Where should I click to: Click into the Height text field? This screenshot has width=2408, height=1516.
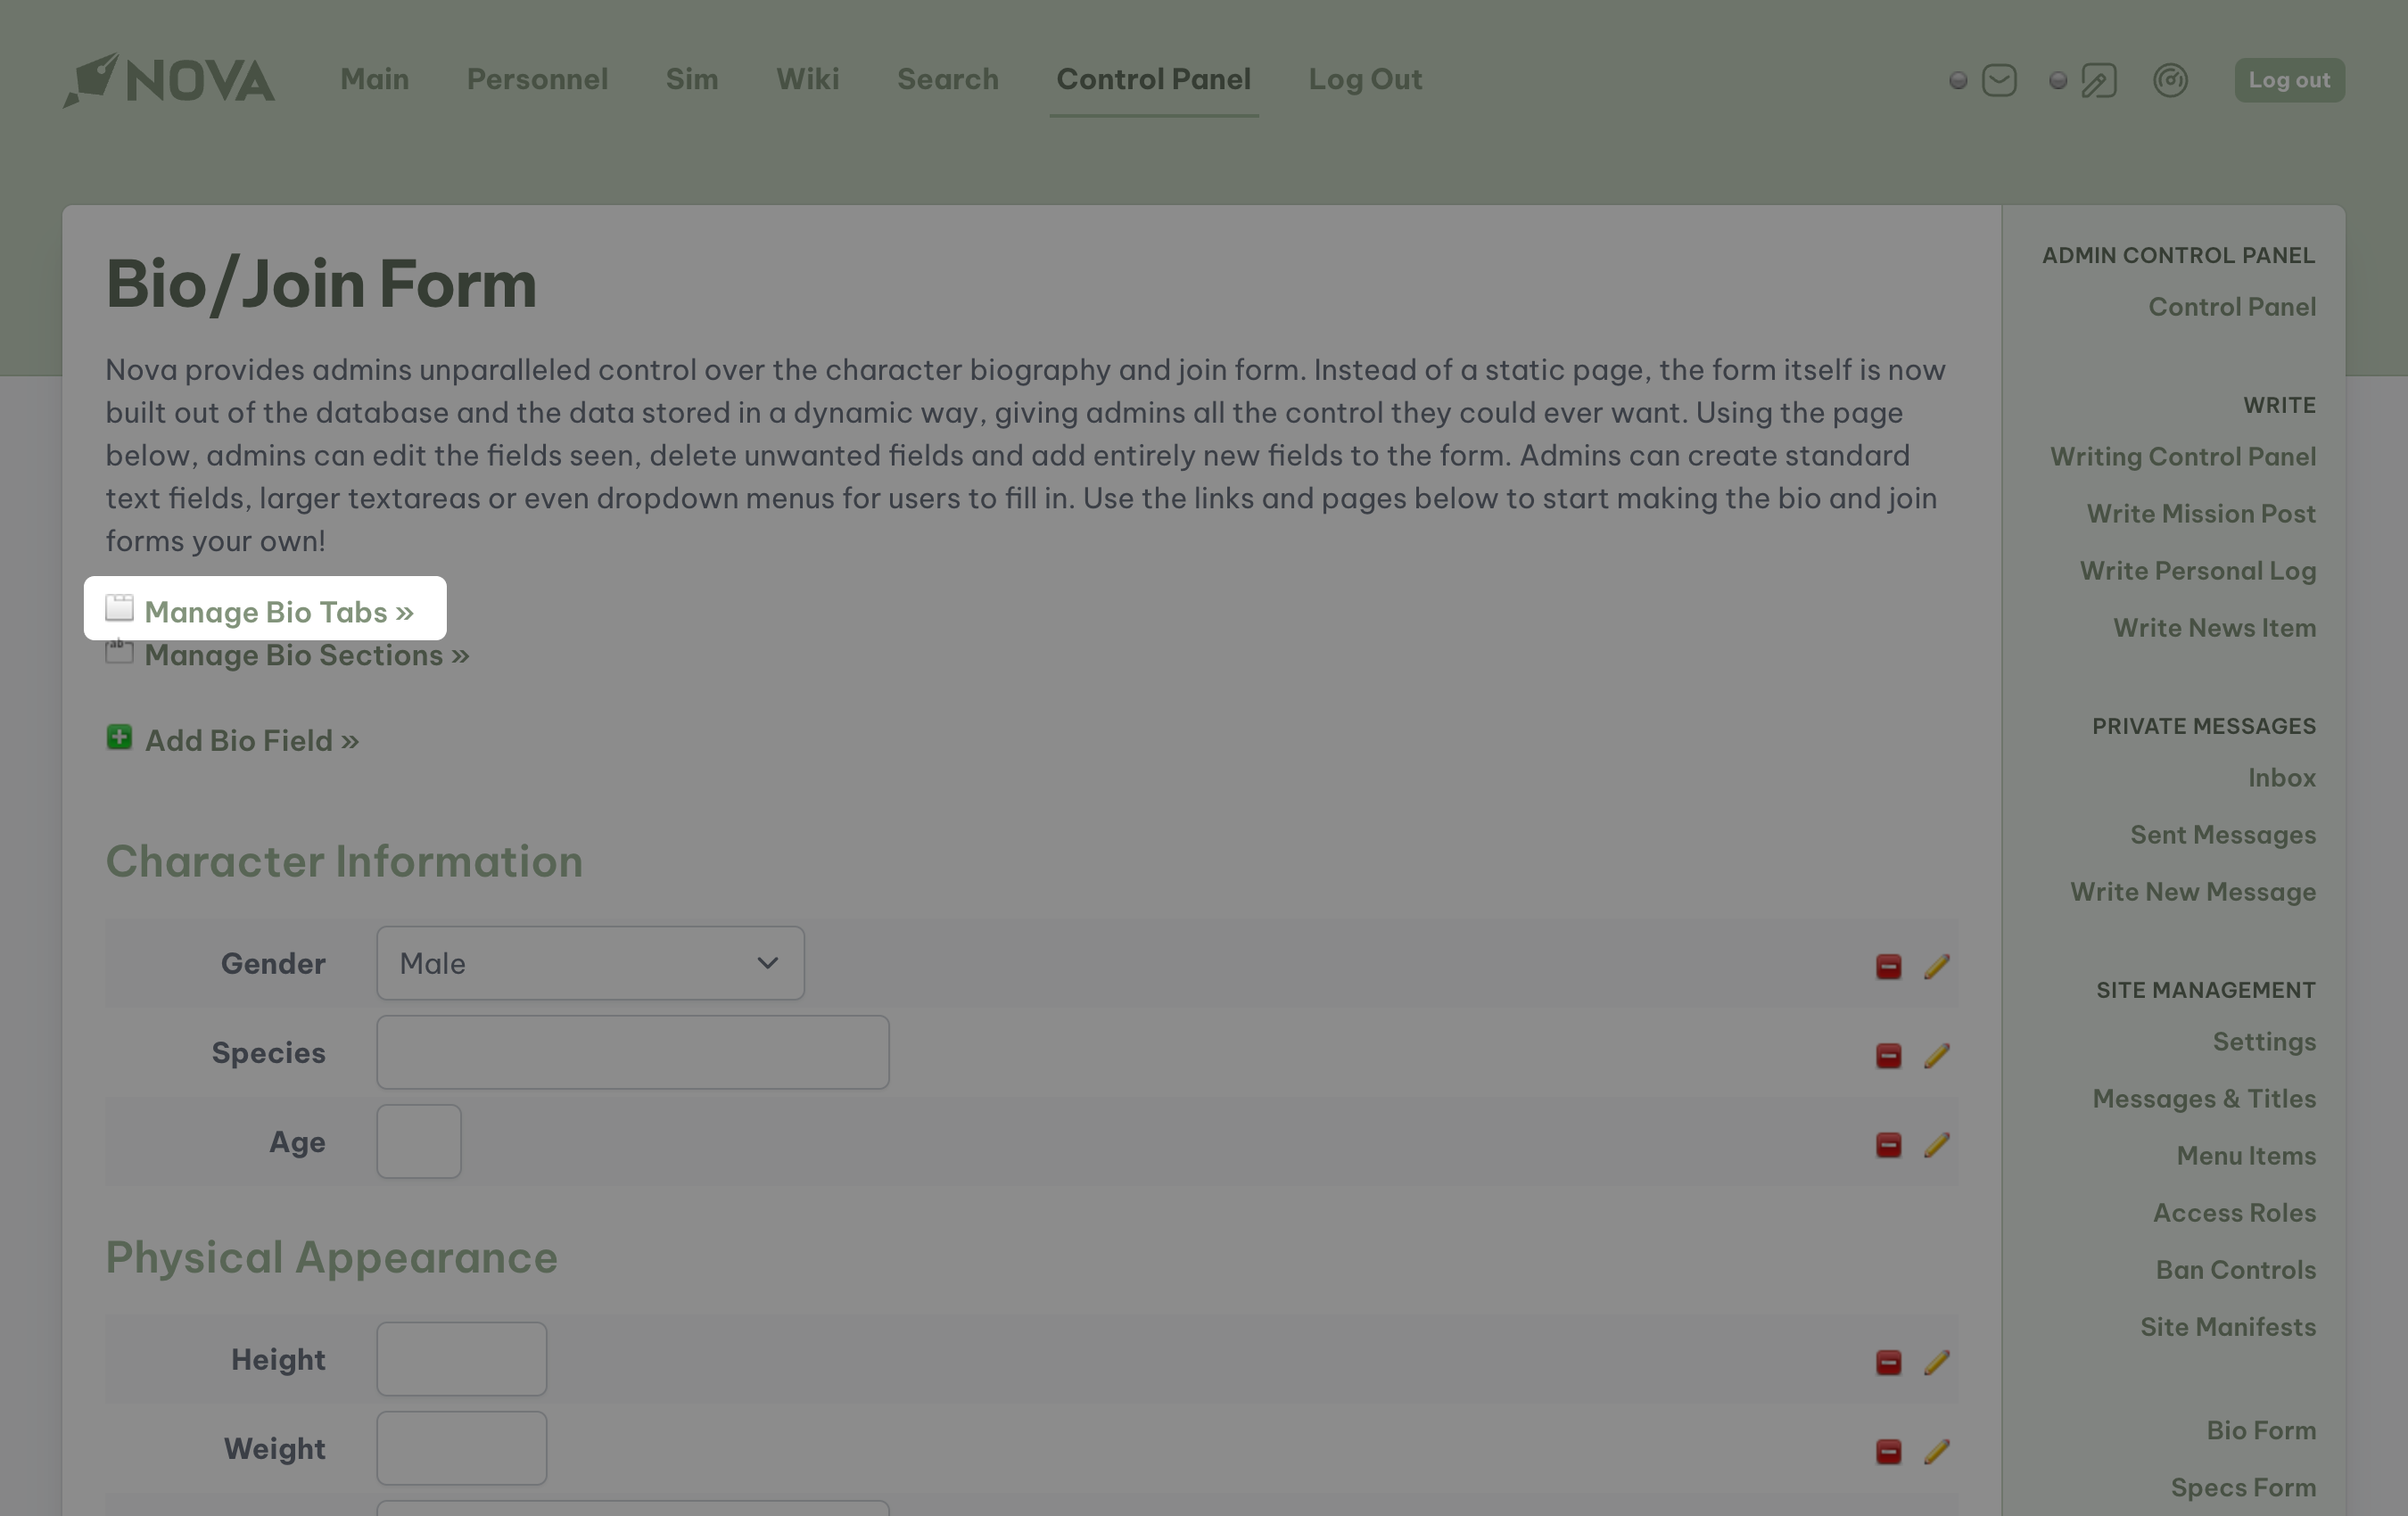[461, 1359]
